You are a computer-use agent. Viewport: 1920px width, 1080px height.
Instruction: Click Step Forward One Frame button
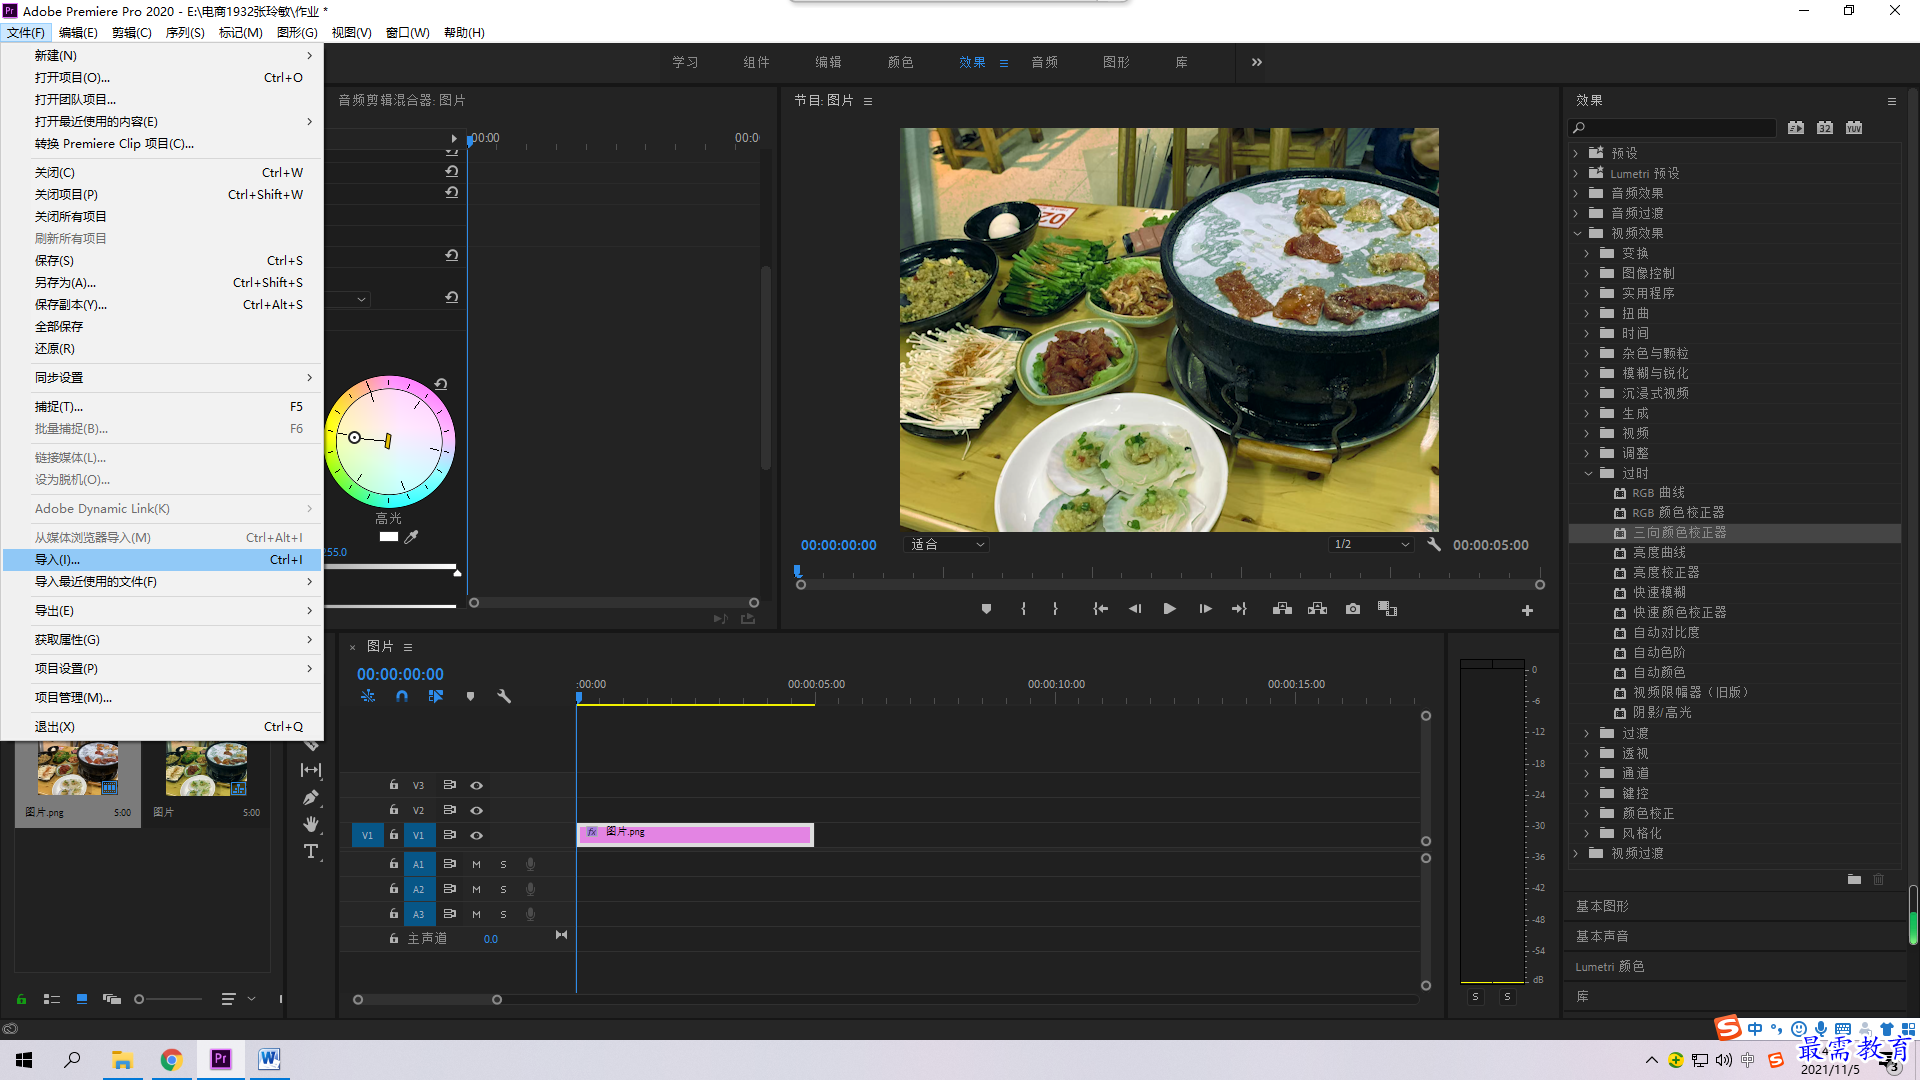pyautogui.click(x=1205, y=609)
